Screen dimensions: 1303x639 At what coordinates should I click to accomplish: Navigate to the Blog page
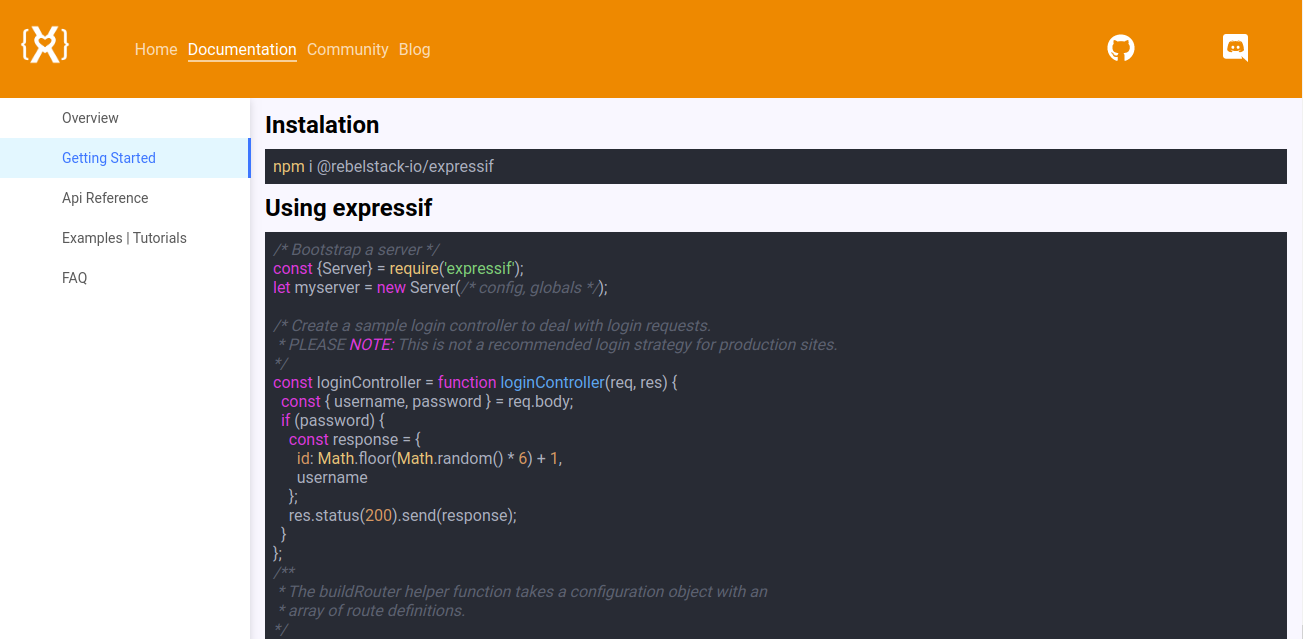coord(414,49)
